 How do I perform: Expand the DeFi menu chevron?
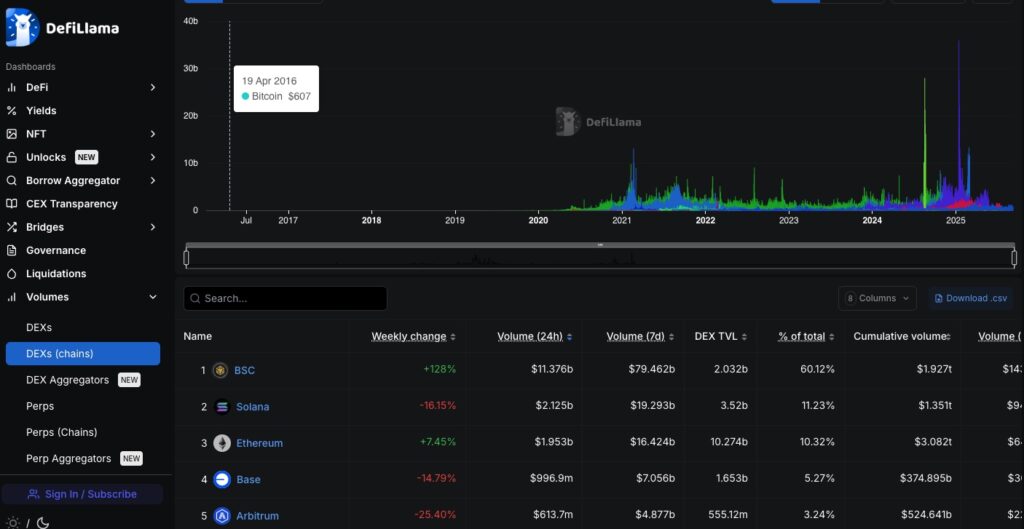click(x=153, y=88)
